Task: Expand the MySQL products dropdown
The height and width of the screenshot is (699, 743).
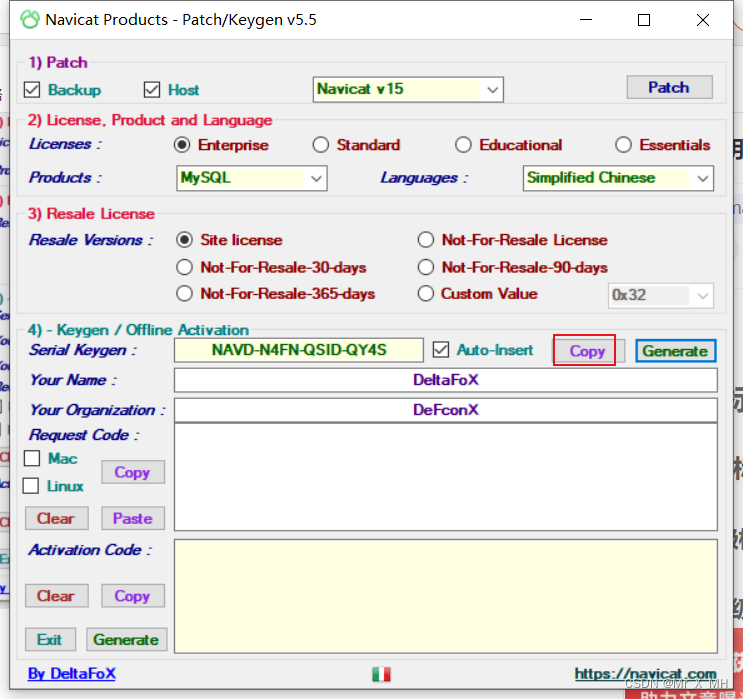Action: tap(252, 178)
